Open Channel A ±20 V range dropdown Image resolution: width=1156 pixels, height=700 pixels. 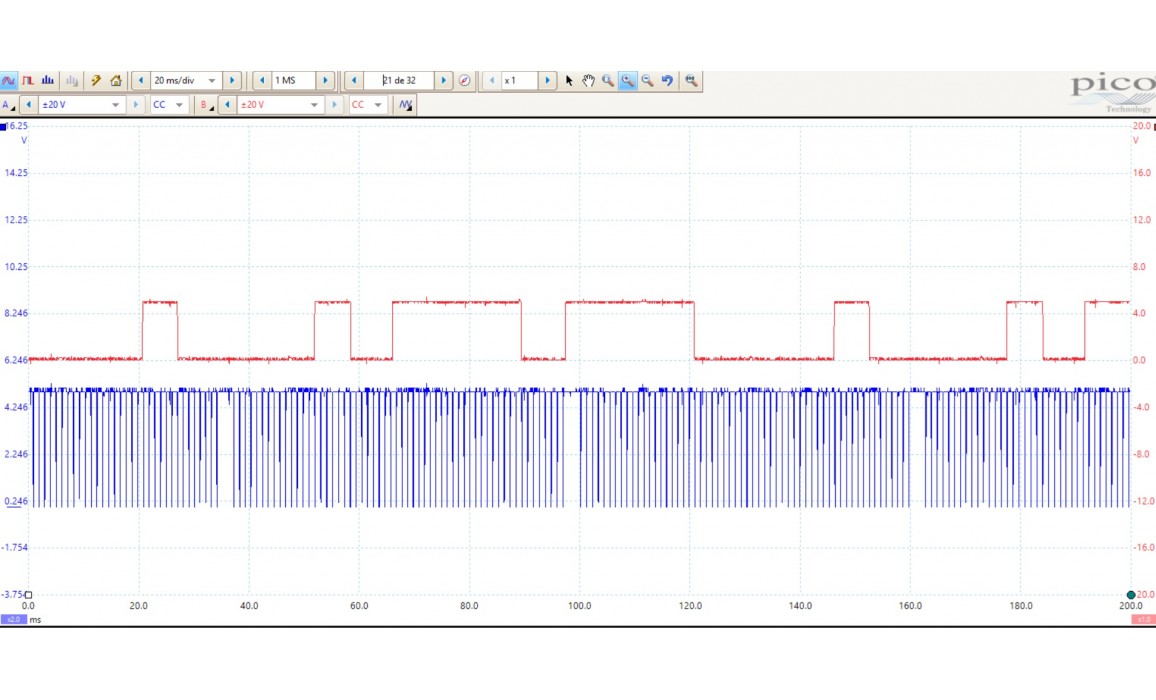(116, 105)
